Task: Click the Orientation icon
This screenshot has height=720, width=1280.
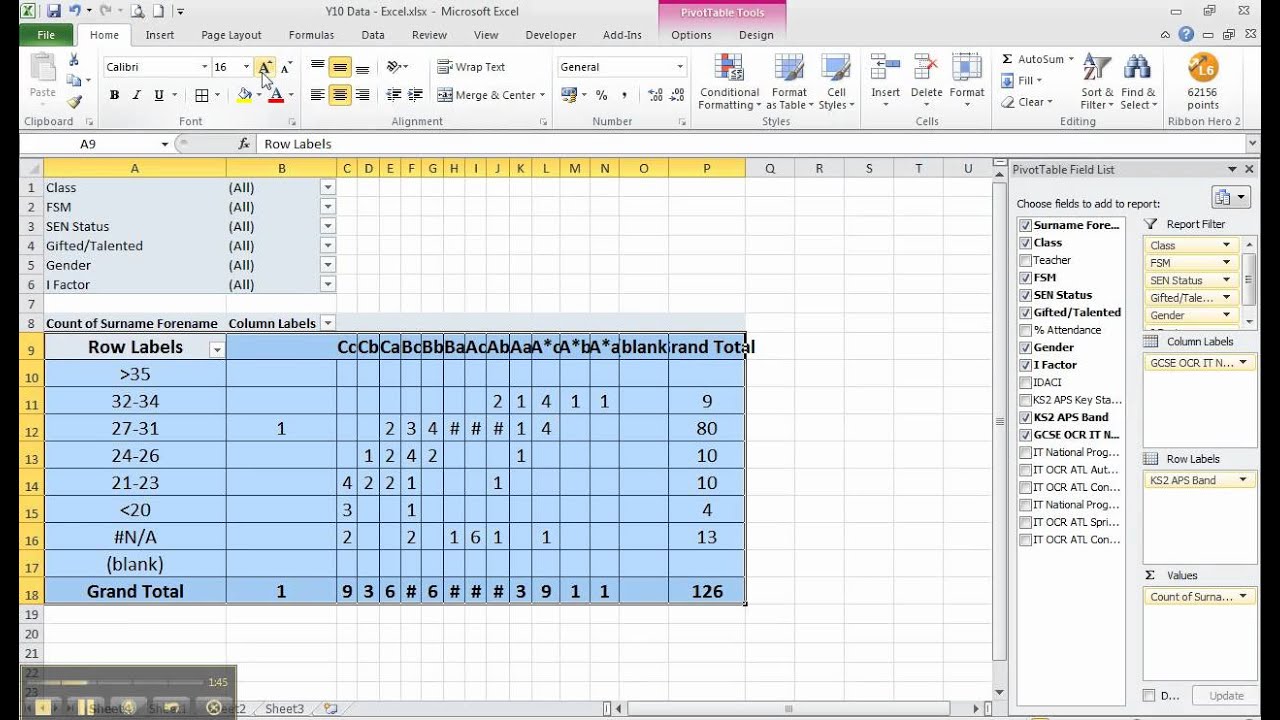Action: click(x=394, y=67)
